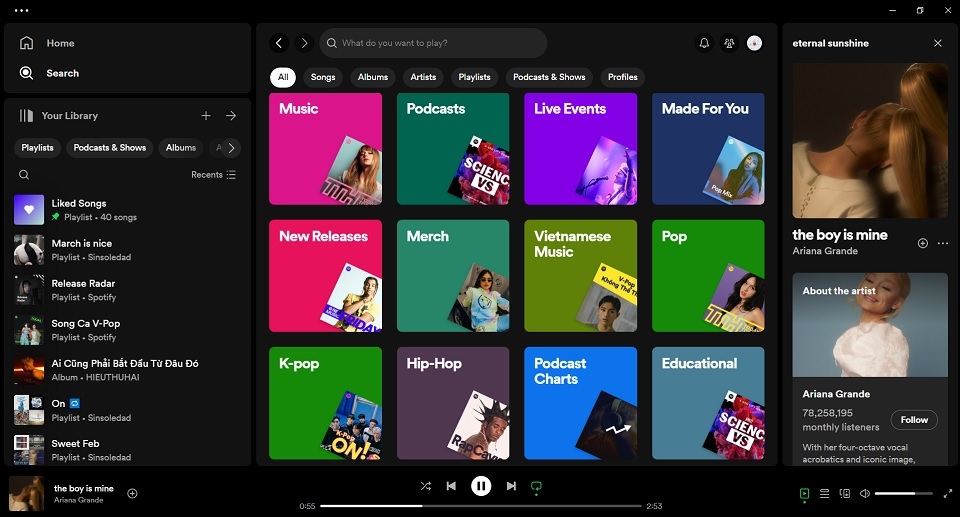
Task: Open the Merch category
Action: click(x=453, y=276)
